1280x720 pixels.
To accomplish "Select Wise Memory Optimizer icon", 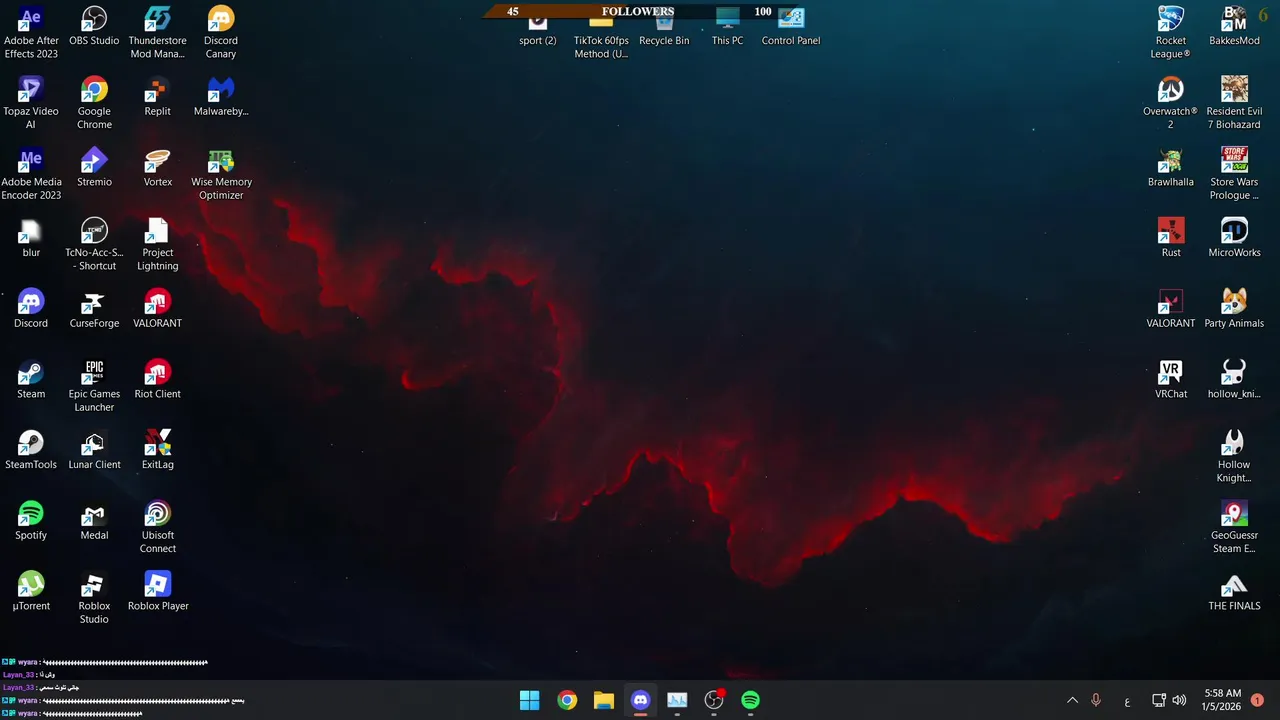I will coord(221,174).
